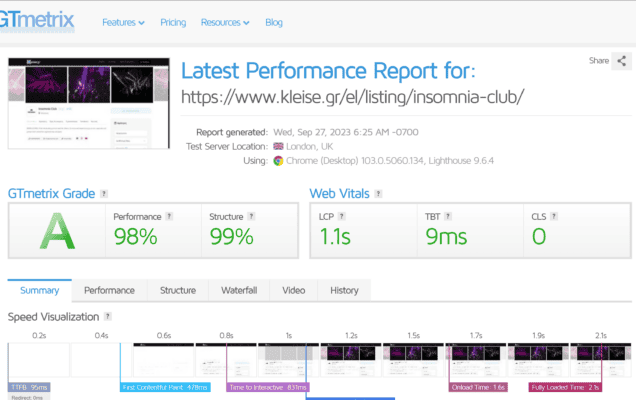Click the grade A letter
Image resolution: width=636 pixels, height=400 pixels.
pos(57,231)
